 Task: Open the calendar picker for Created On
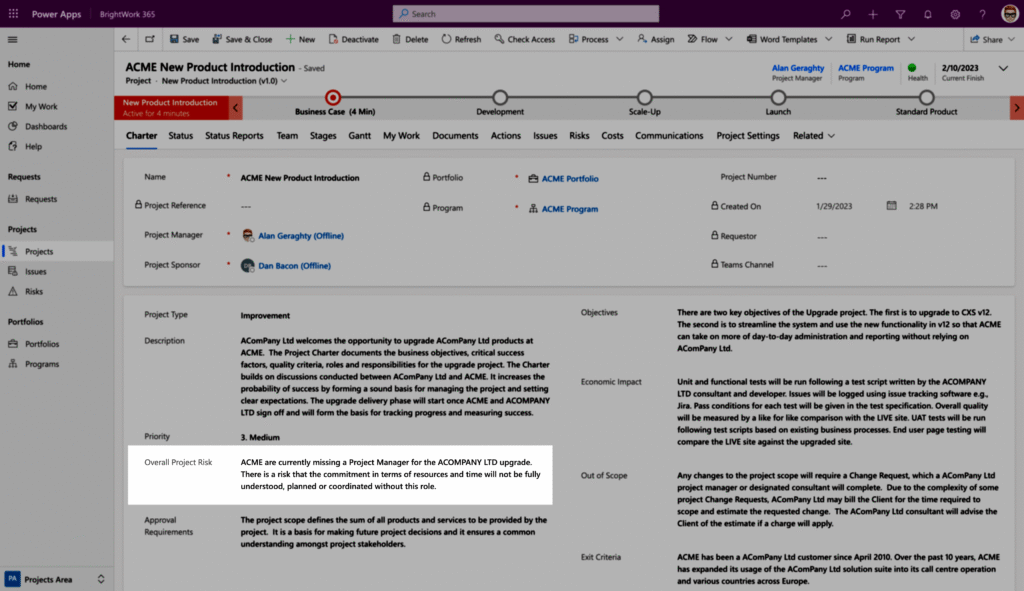click(891, 206)
